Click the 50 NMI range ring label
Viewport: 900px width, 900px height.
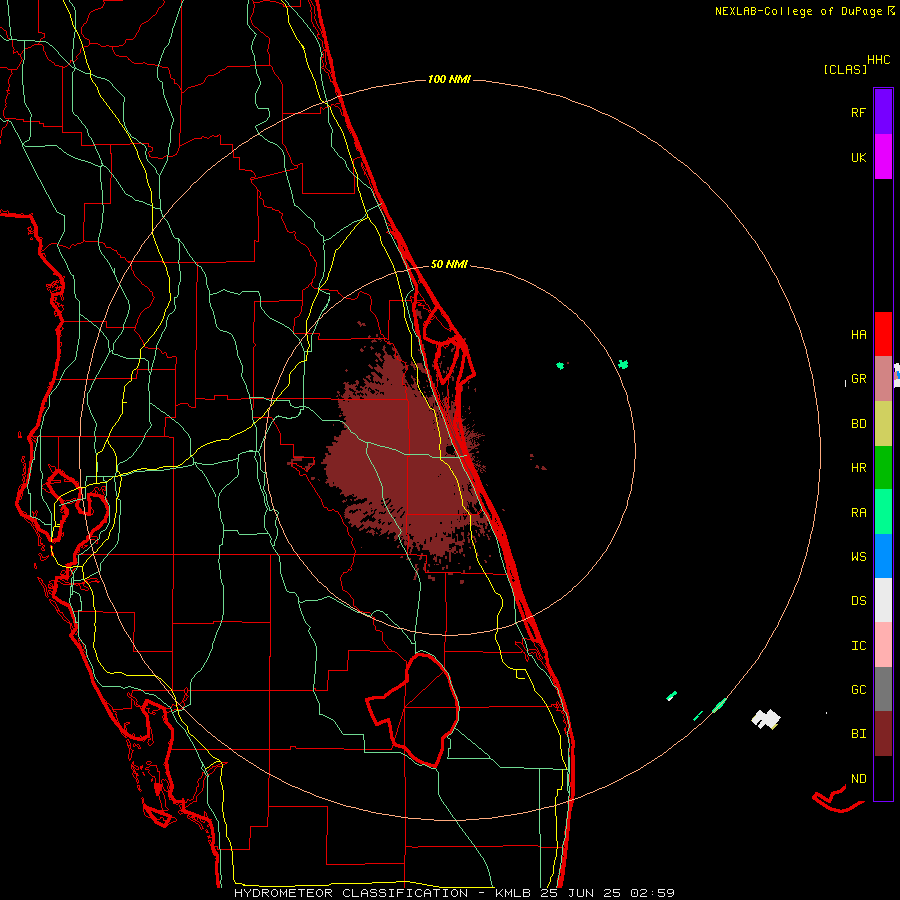click(x=449, y=265)
